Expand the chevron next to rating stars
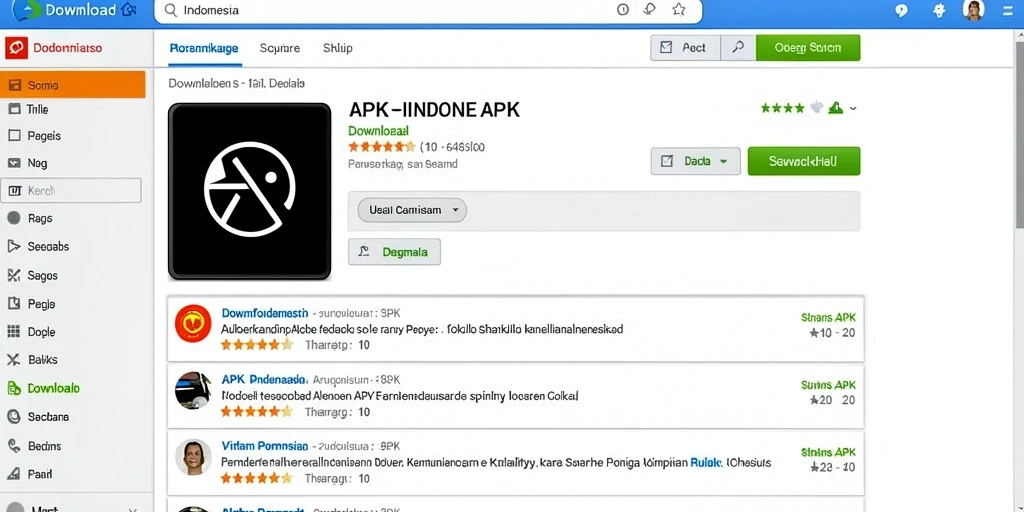This screenshot has height=512, width=1024. click(853, 108)
